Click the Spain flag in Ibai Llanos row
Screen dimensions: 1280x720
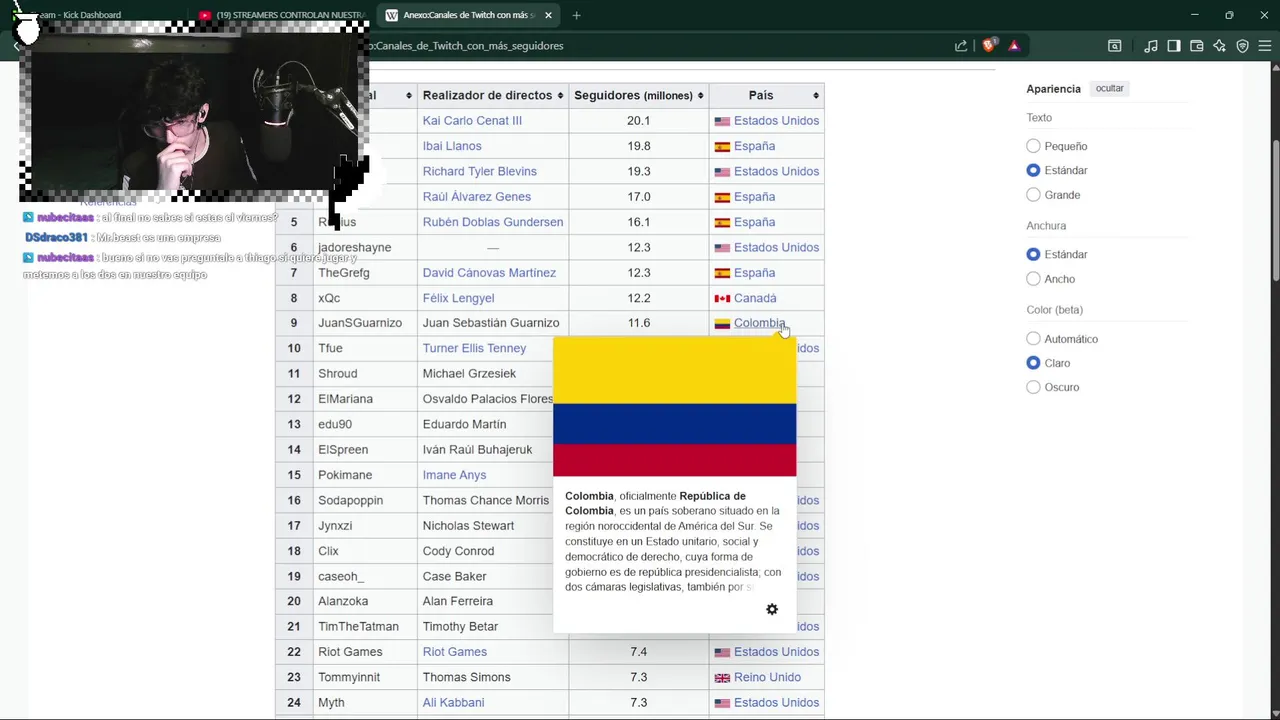click(722, 146)
